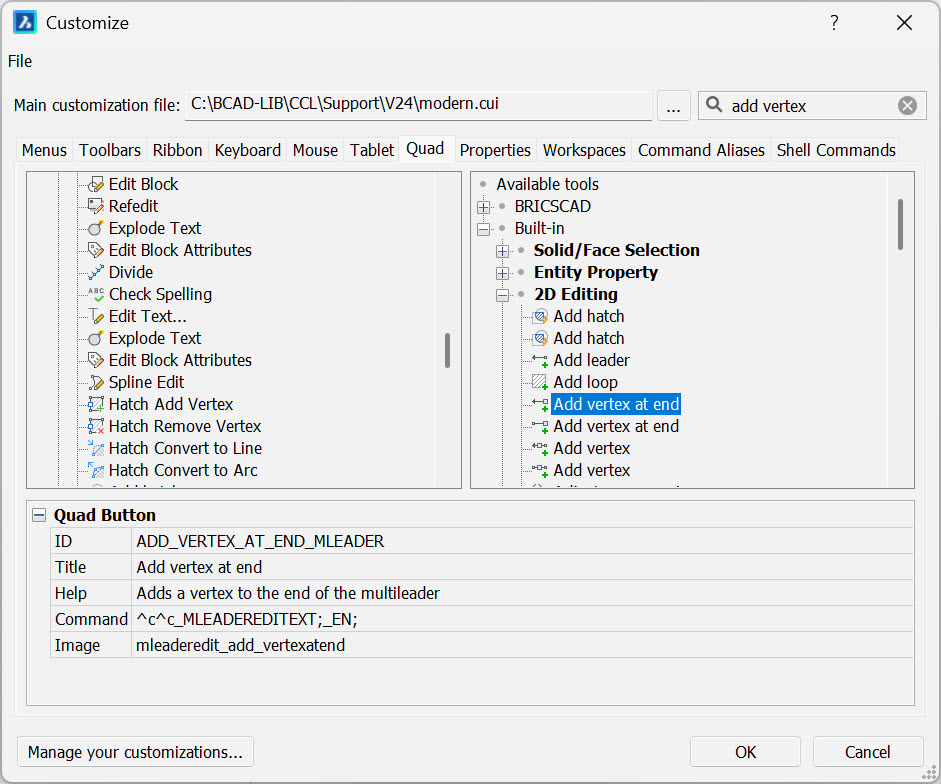Image resolution: width=941 pixels, height=784 pixels.
Task: Switch to the Menus tab
Action: tap(44, 150)
